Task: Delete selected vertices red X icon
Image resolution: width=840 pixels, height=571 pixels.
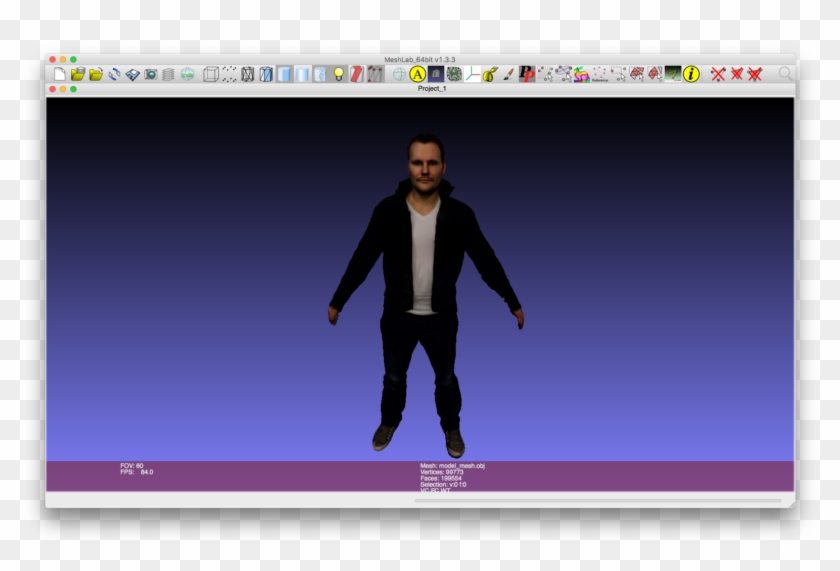Action: (718, 74)
